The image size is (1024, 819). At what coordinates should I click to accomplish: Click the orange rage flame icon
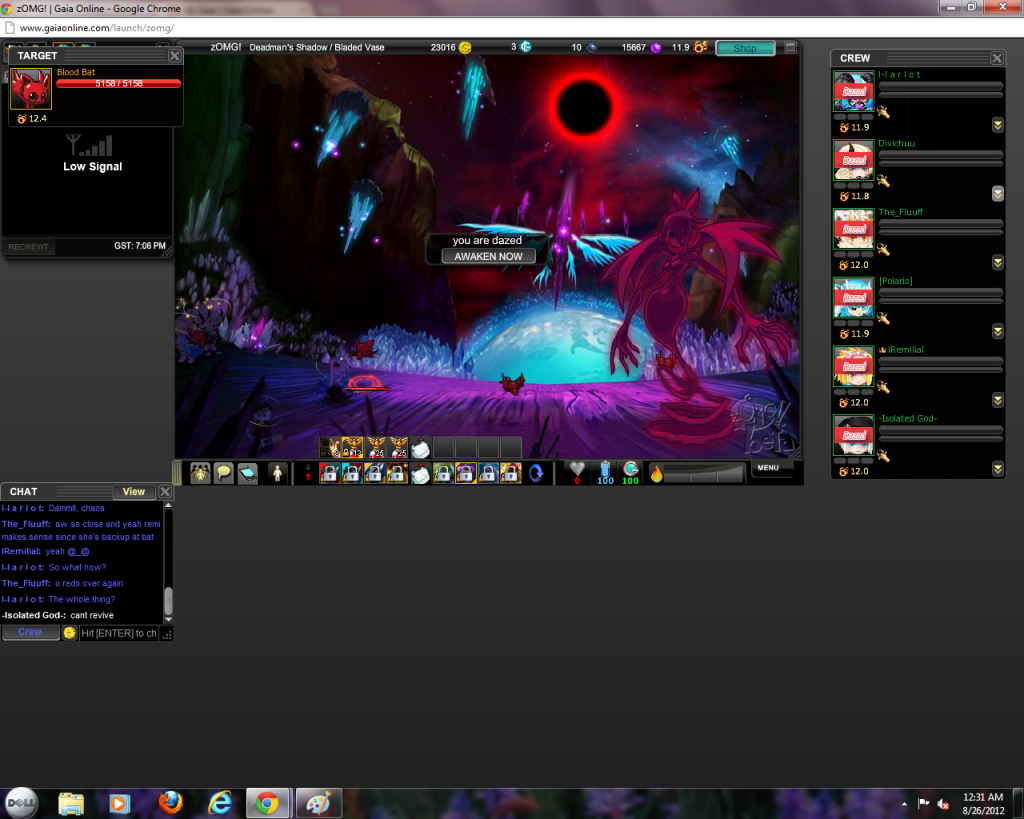pyautogui.click(x=656, y=473)
